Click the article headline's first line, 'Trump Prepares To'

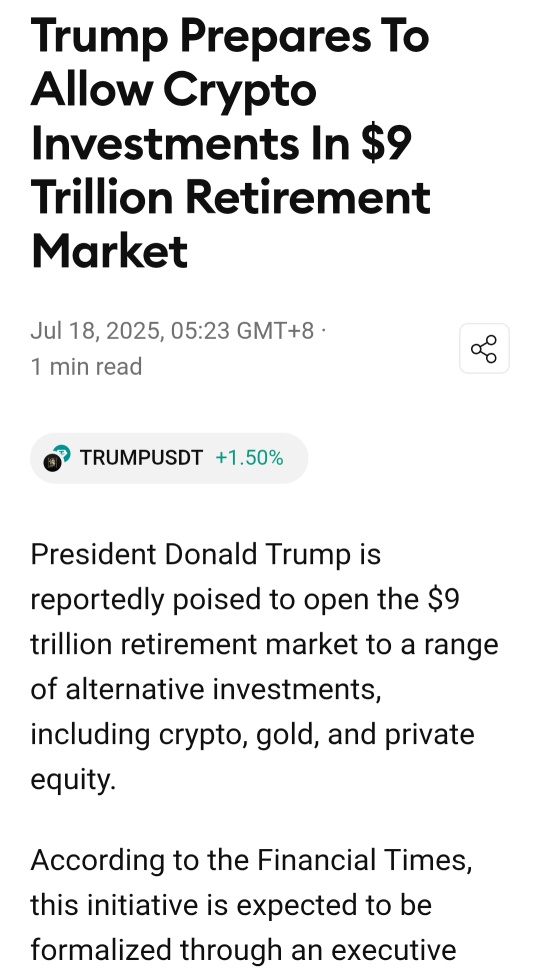pyautogui.click(x=230, y=38)
